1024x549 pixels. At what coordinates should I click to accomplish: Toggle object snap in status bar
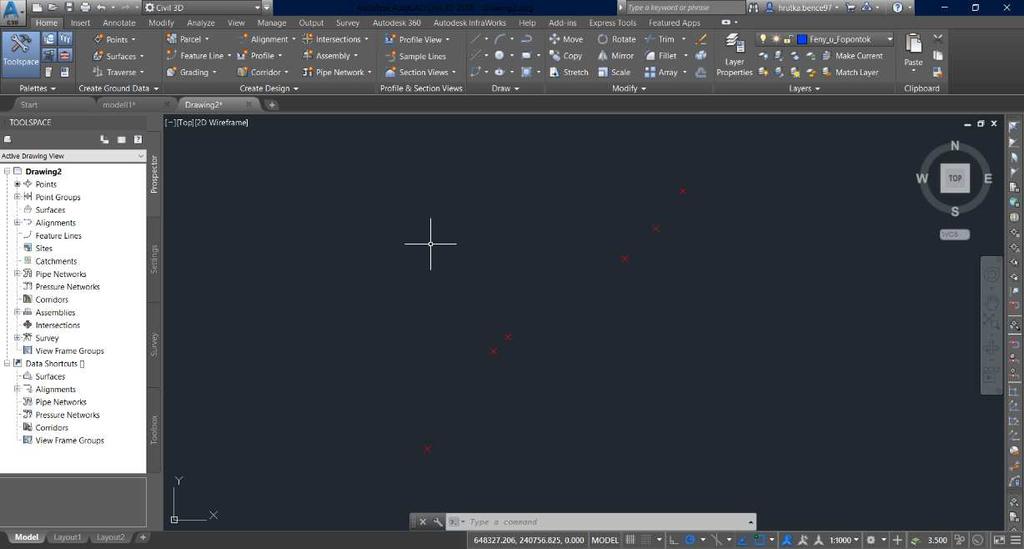759,540
